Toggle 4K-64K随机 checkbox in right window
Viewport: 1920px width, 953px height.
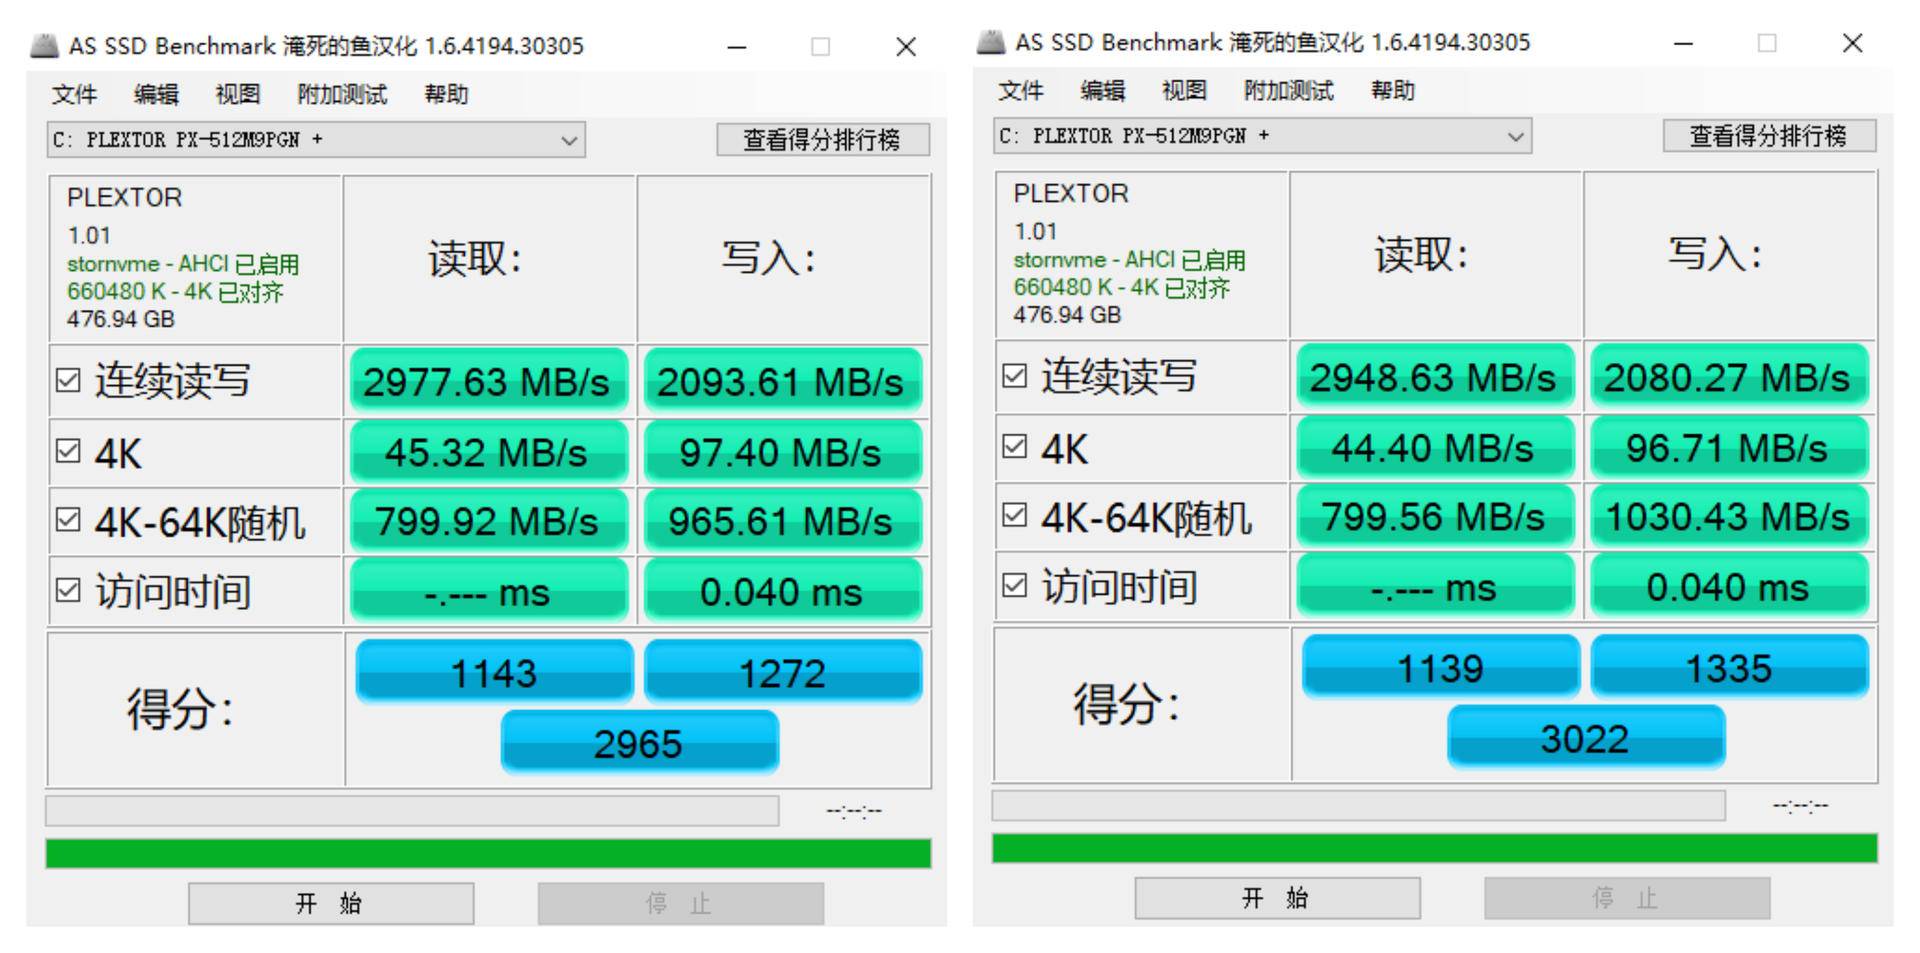[1014, 515]
